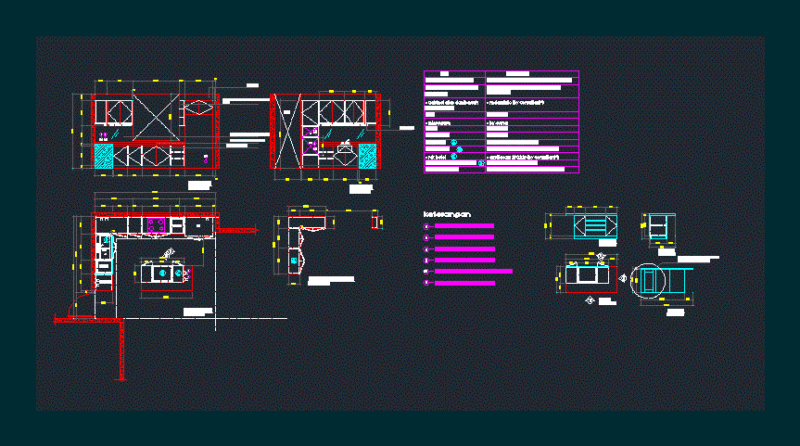The width and height of the screenshot is (800, 446).
Task: Select the L-shaped countertop plan drawing
Action: pyautogui.click(x=306, y=245)
